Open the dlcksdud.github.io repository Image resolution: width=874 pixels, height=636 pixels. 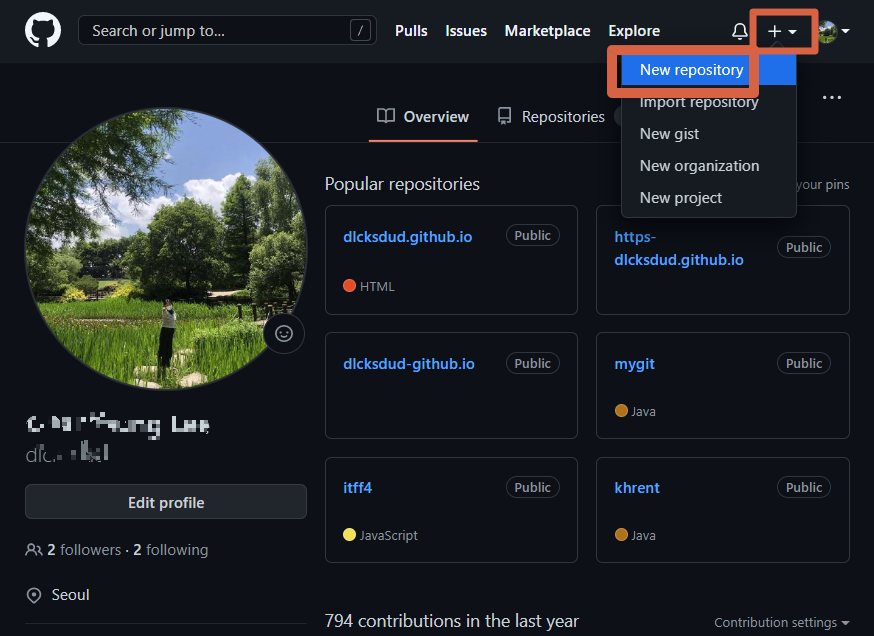pyautogui.click(x=407, y=237)
